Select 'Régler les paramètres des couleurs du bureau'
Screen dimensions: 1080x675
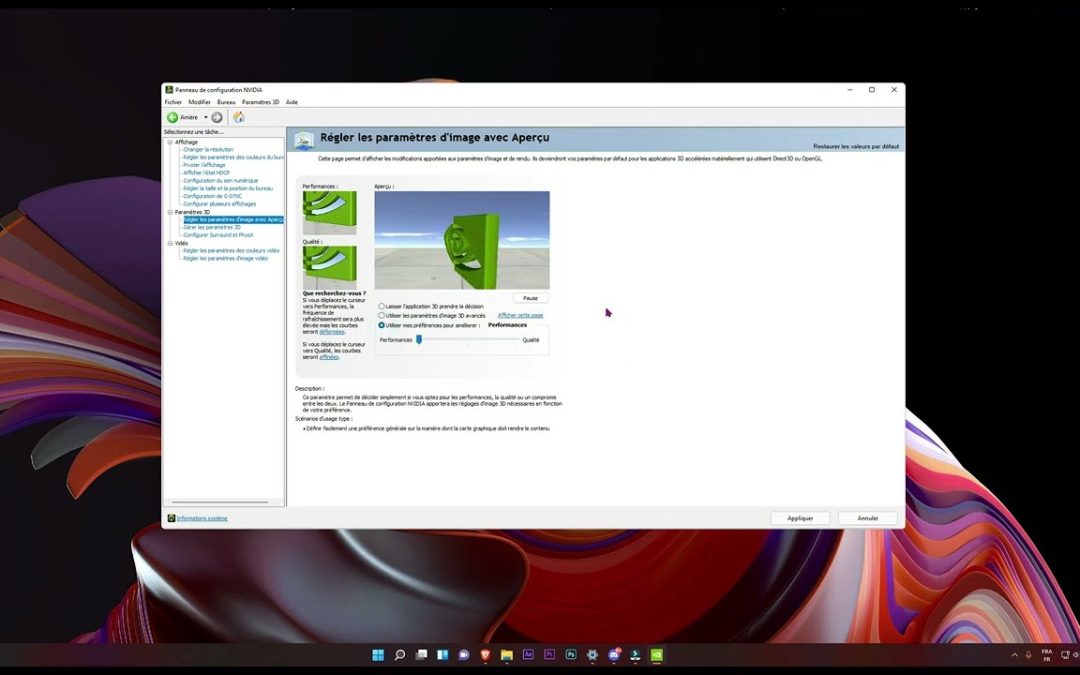(233, 157)
